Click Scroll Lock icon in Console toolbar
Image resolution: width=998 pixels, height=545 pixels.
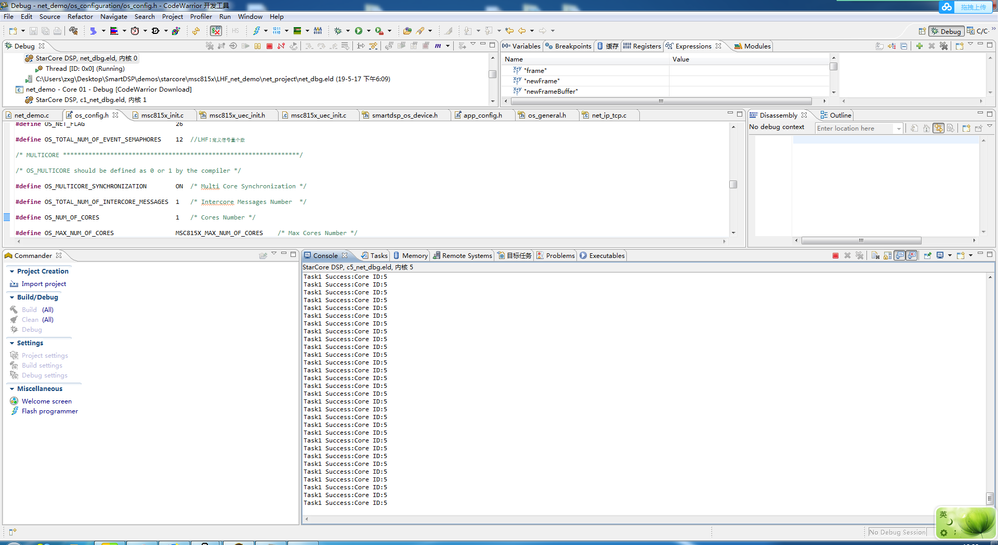click(x=888, y=255)
